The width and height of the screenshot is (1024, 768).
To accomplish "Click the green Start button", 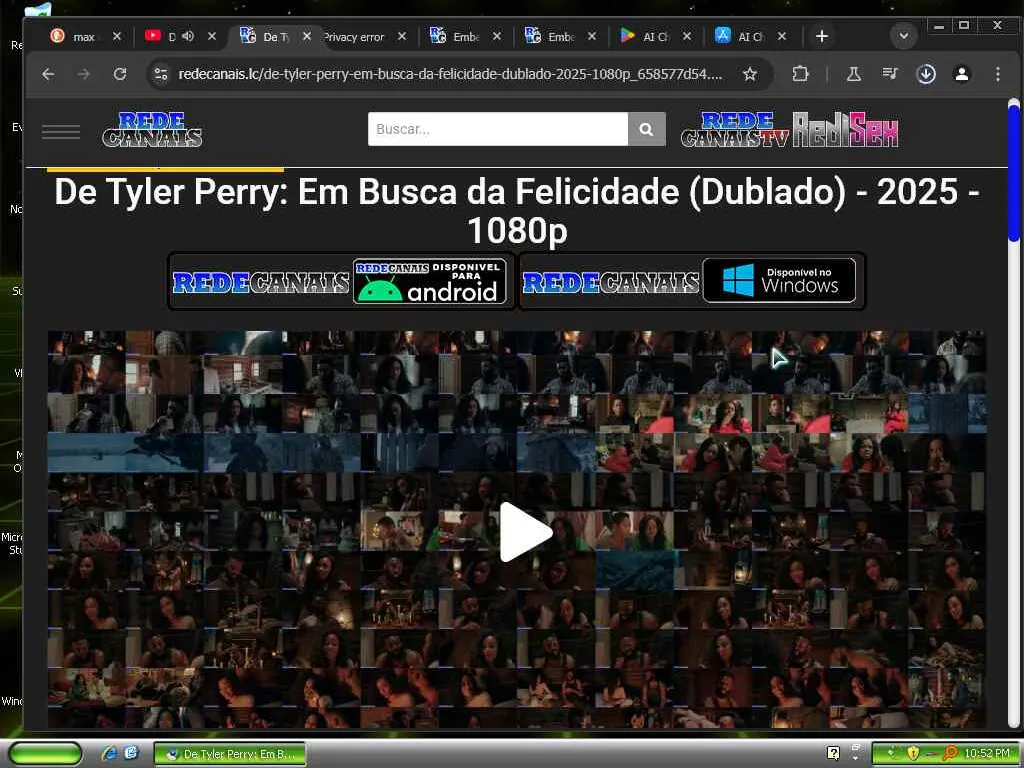I will point(45,754).
